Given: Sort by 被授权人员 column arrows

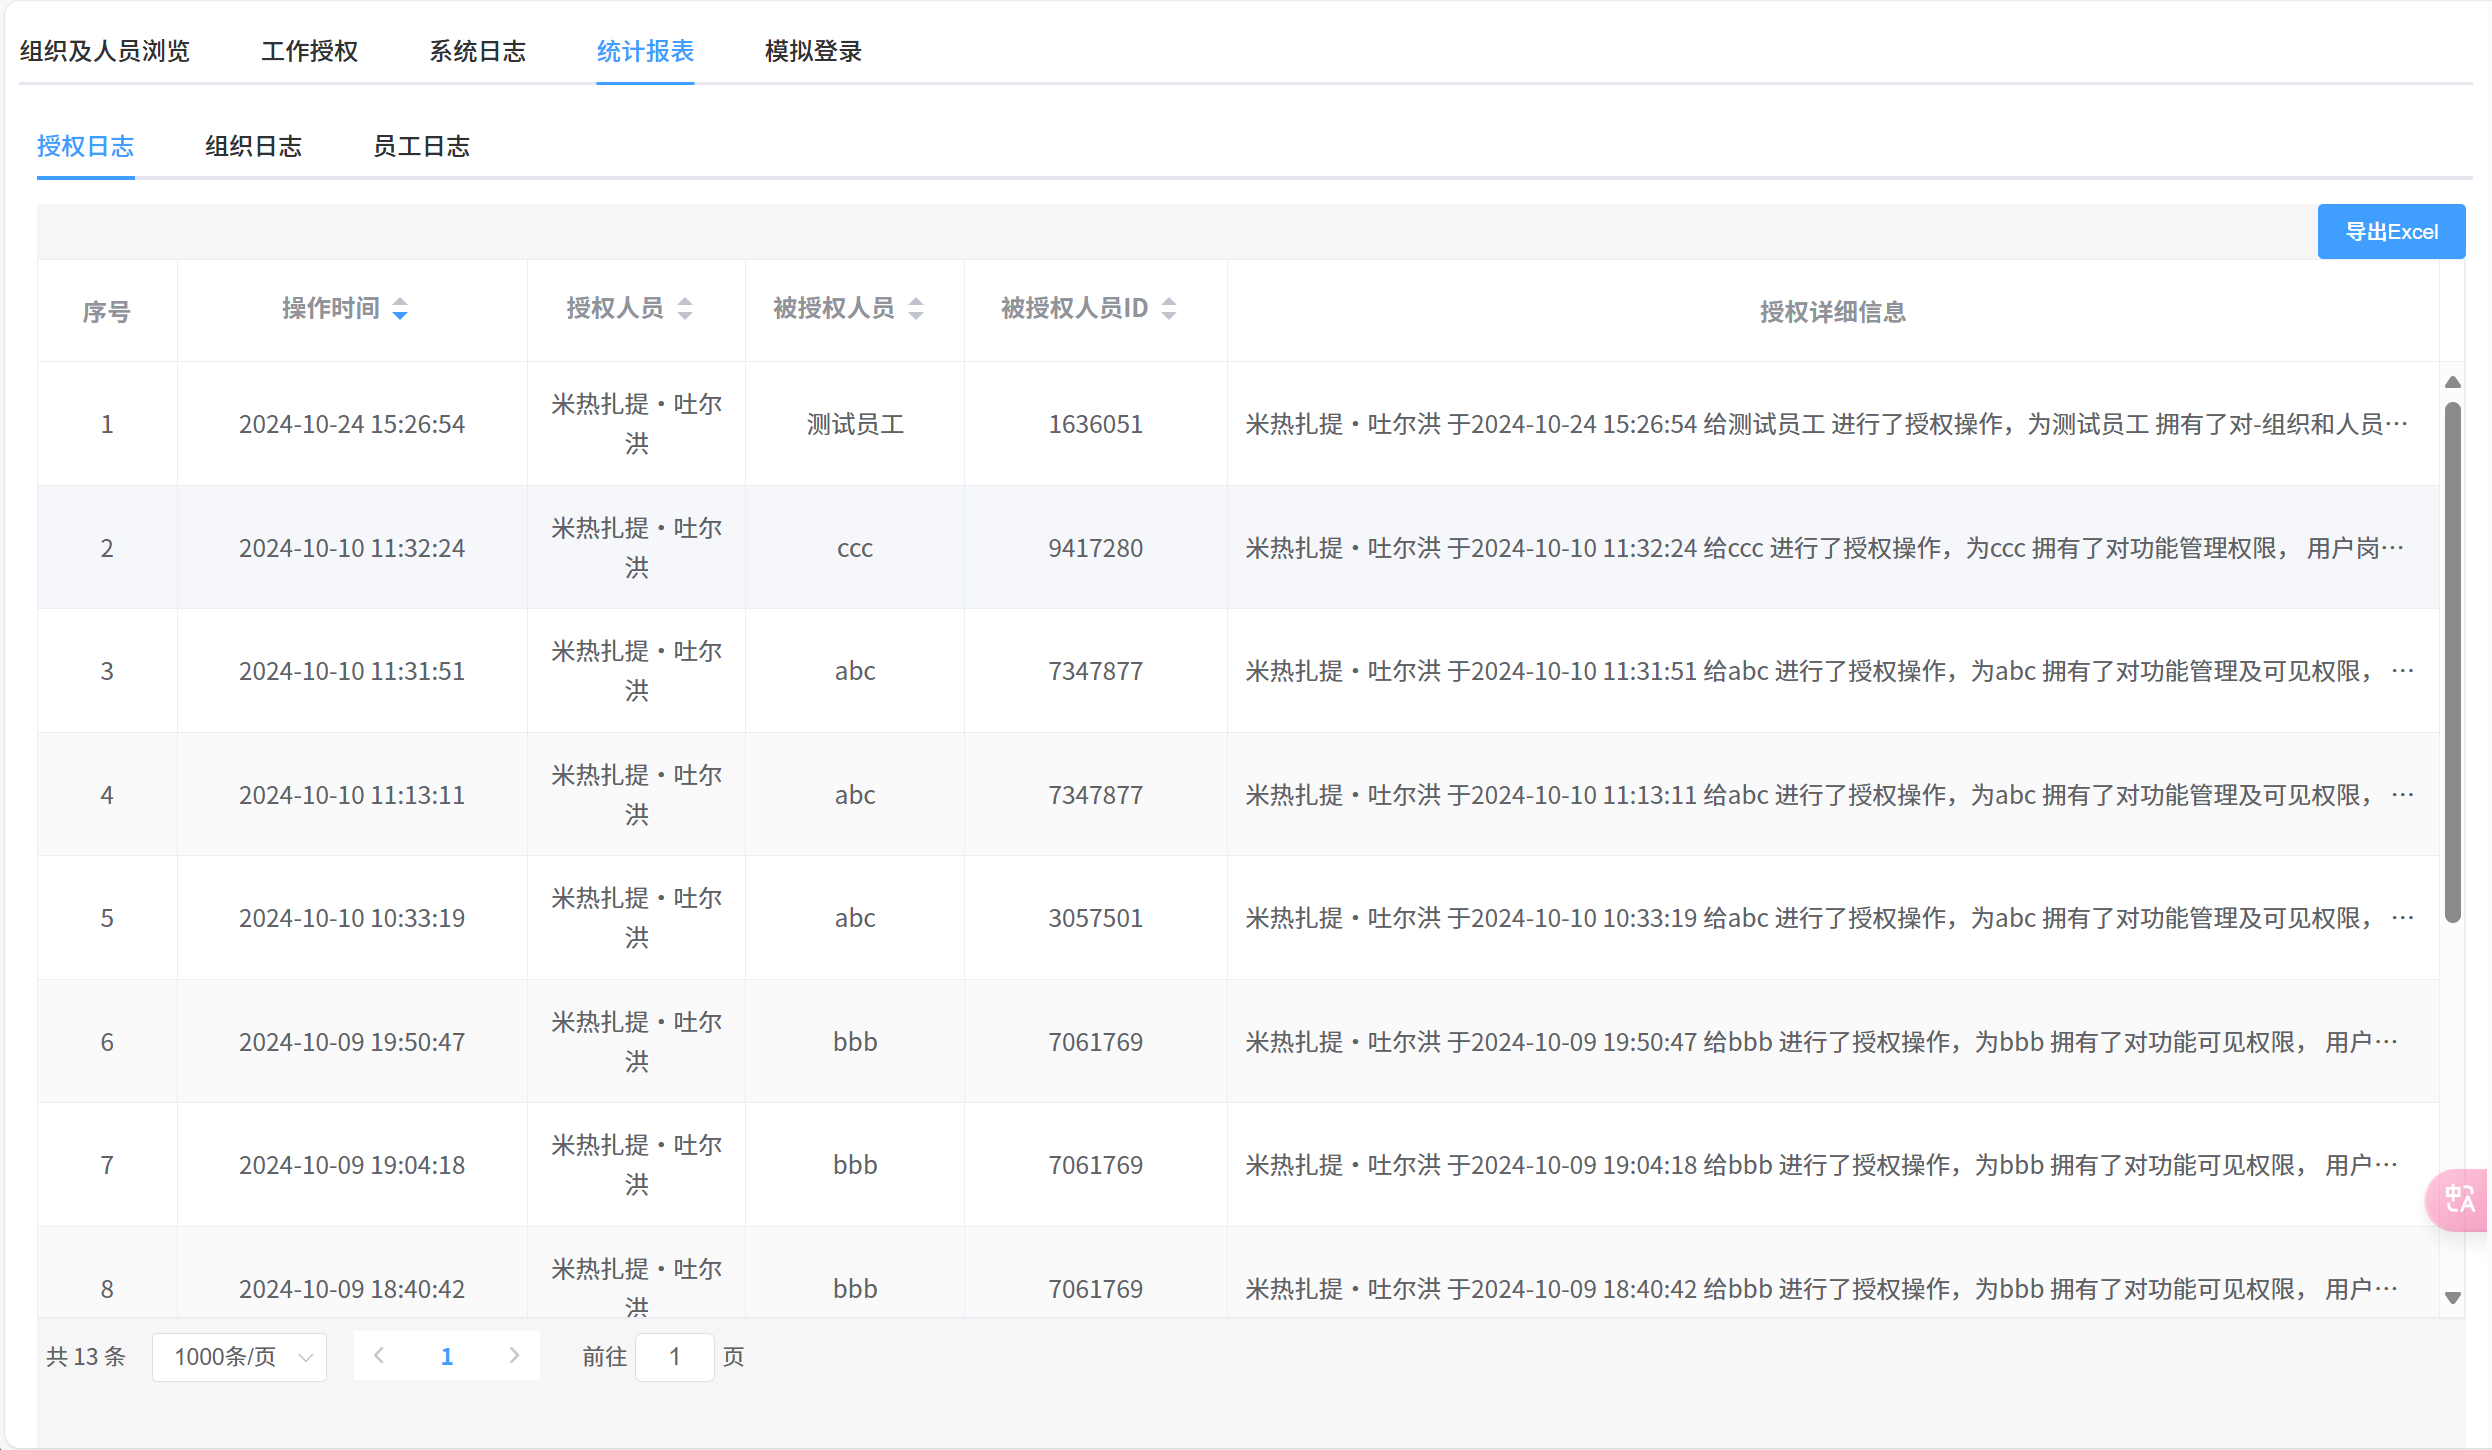Looking at the screenshot, I should [916, 309].
